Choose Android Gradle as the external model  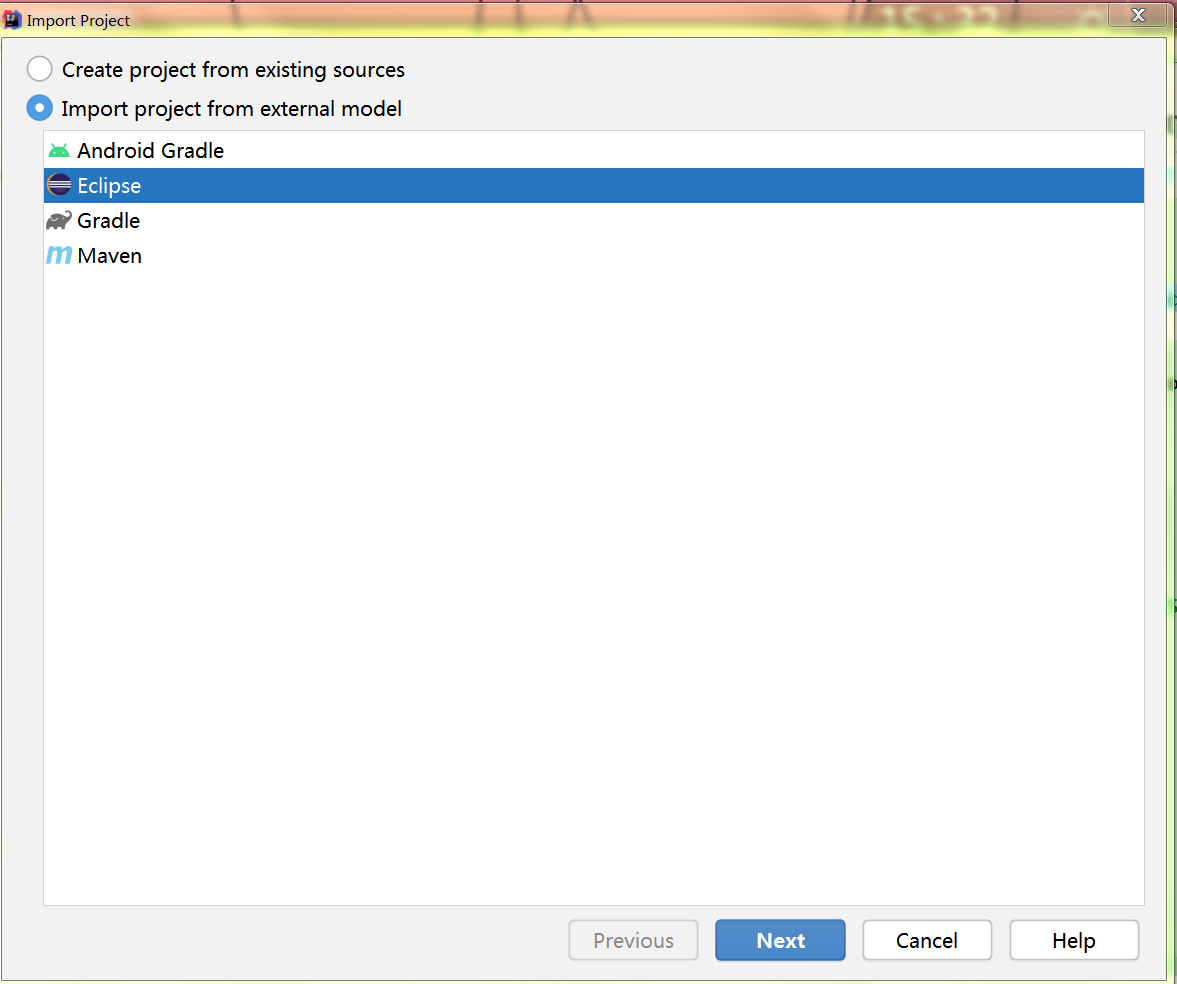(x=150, y=150)
